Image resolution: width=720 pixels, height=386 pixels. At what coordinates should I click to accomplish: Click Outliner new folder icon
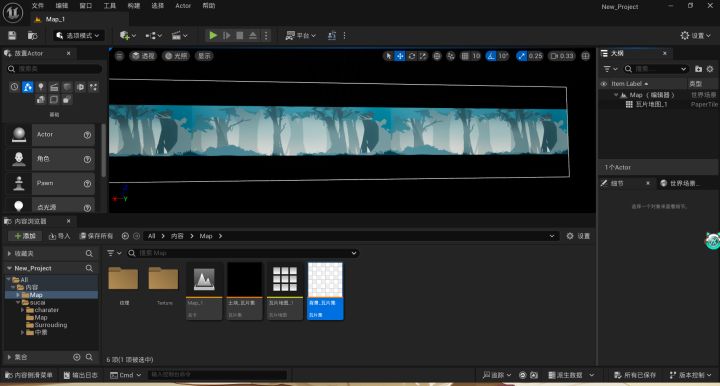(698, 69)
